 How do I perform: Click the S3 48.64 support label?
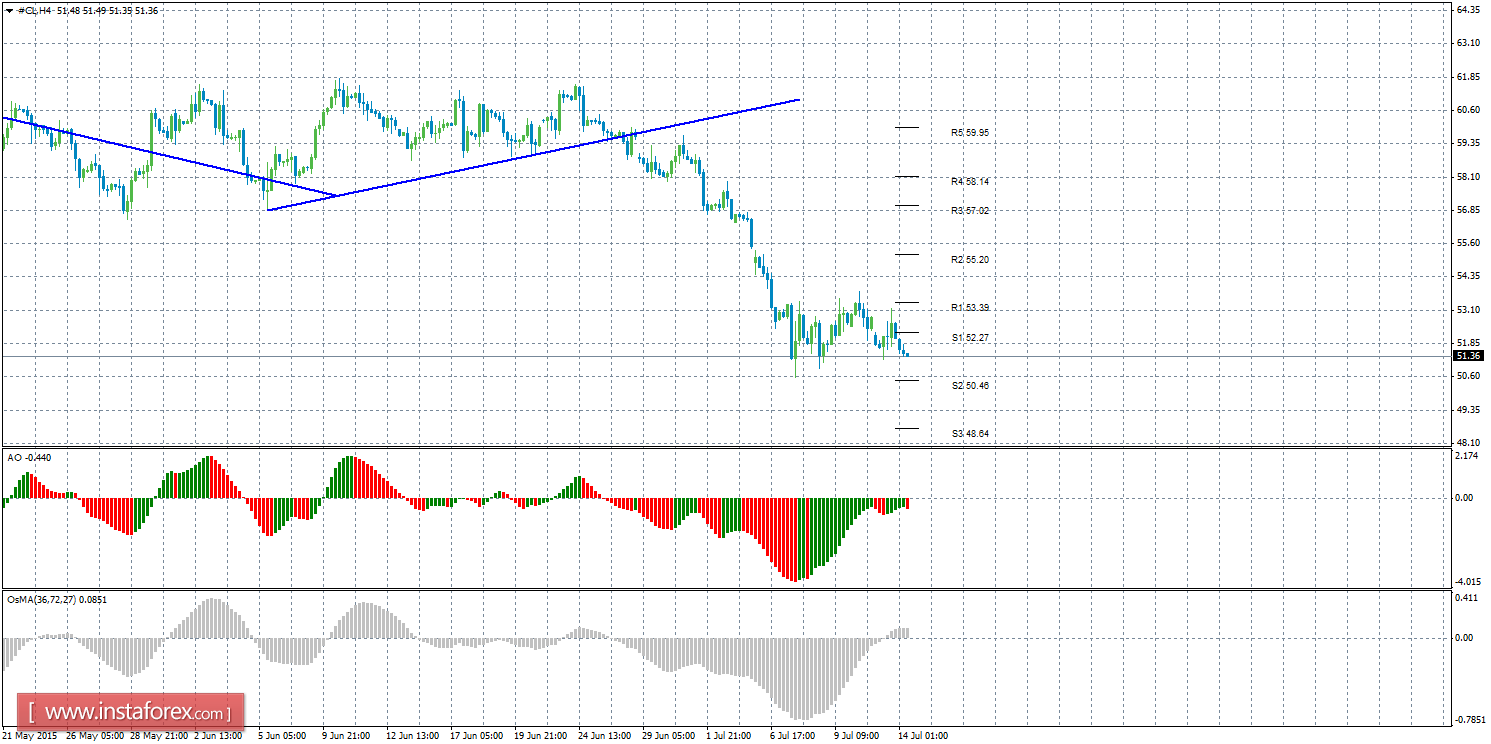tap(969, 434)
